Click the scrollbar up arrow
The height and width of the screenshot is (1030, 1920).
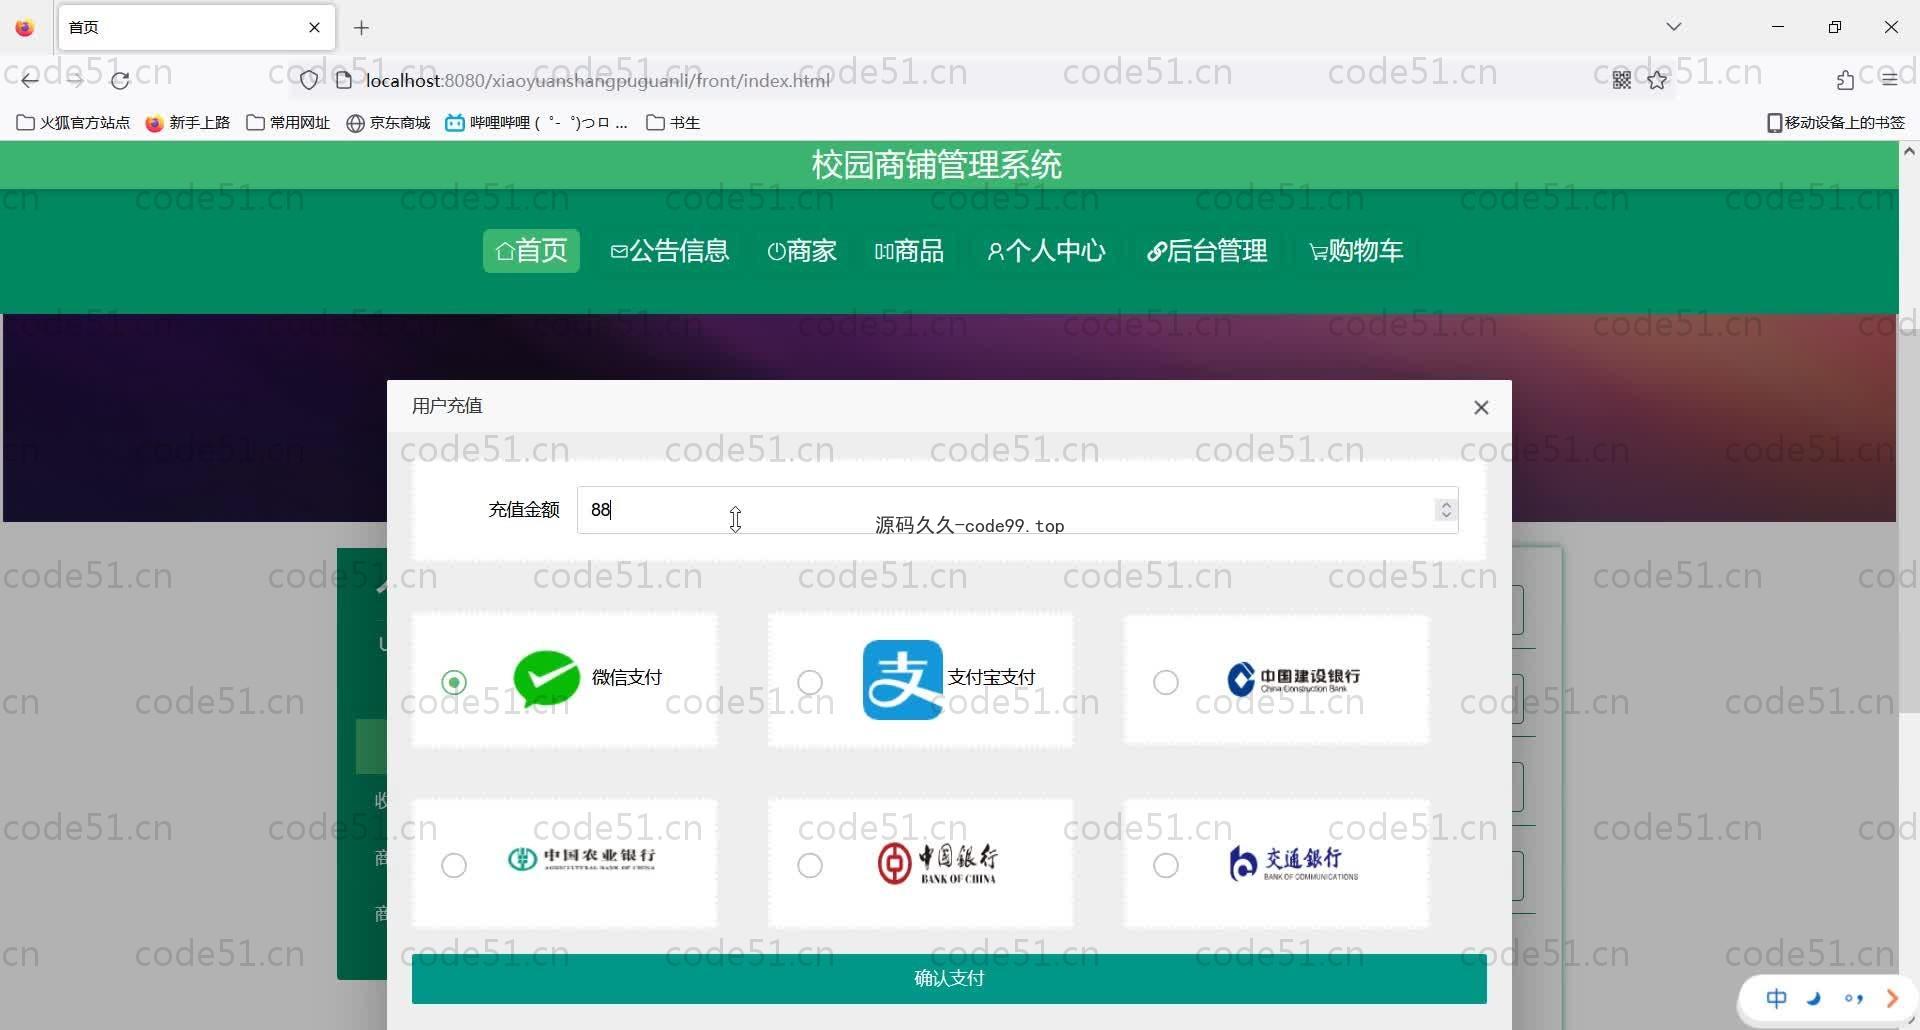(1909, 152)
